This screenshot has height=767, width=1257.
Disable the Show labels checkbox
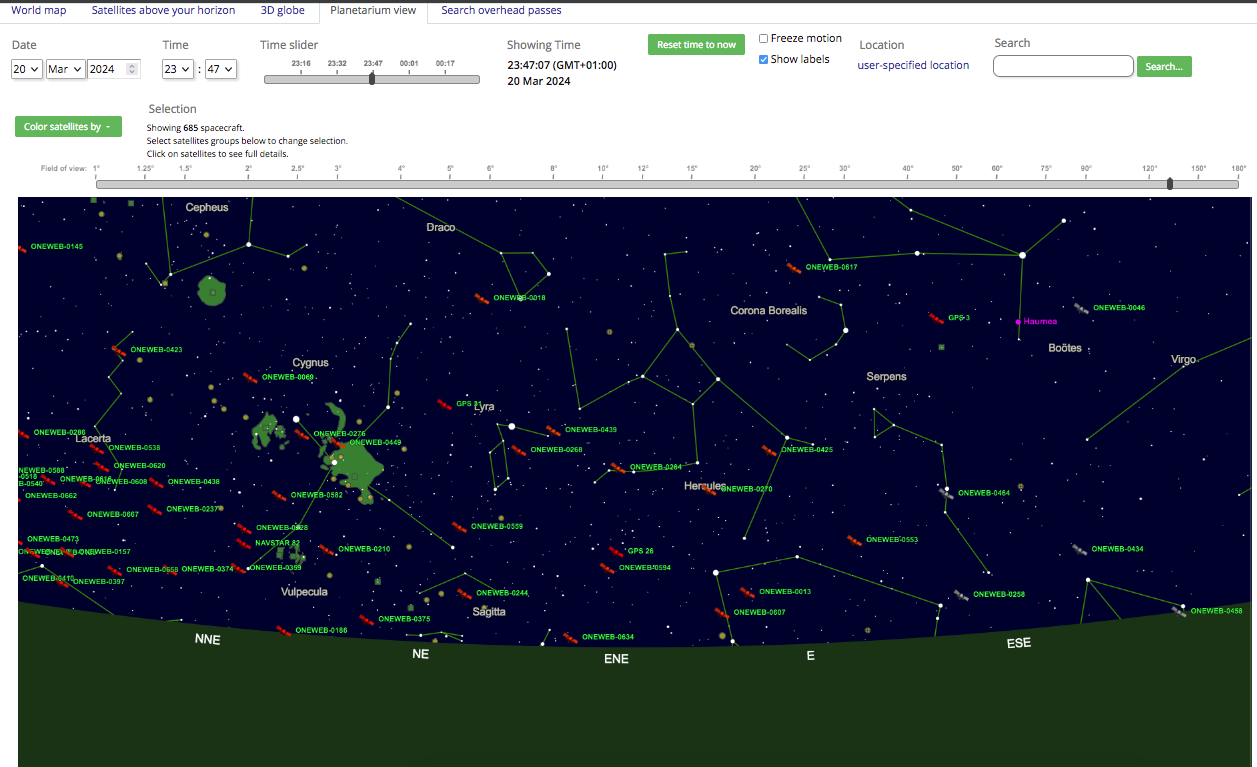pos(764,60)
